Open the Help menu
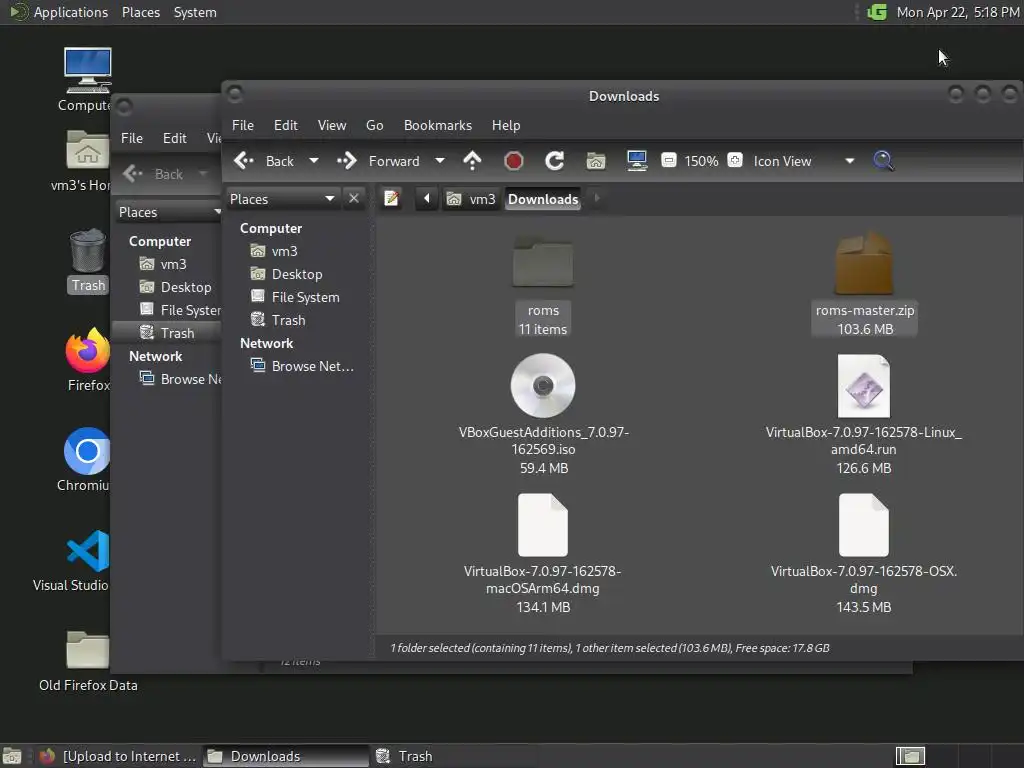1024x768 pixels. pos(506,125)
